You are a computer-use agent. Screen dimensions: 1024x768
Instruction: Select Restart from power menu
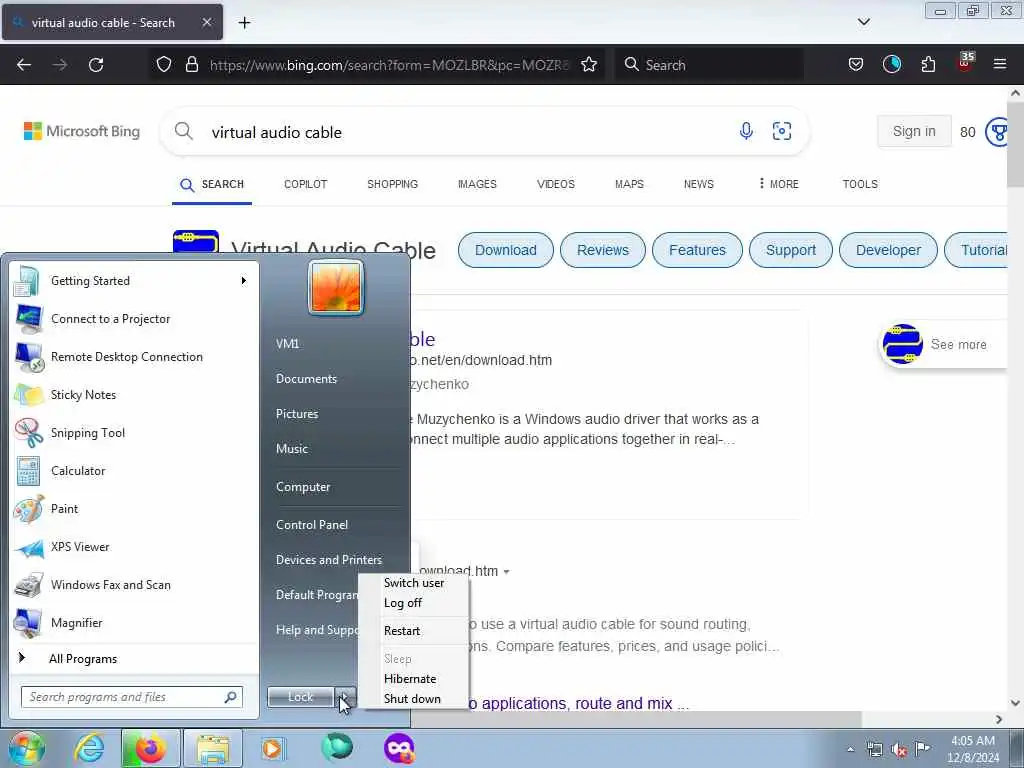(x=402, y=631)
